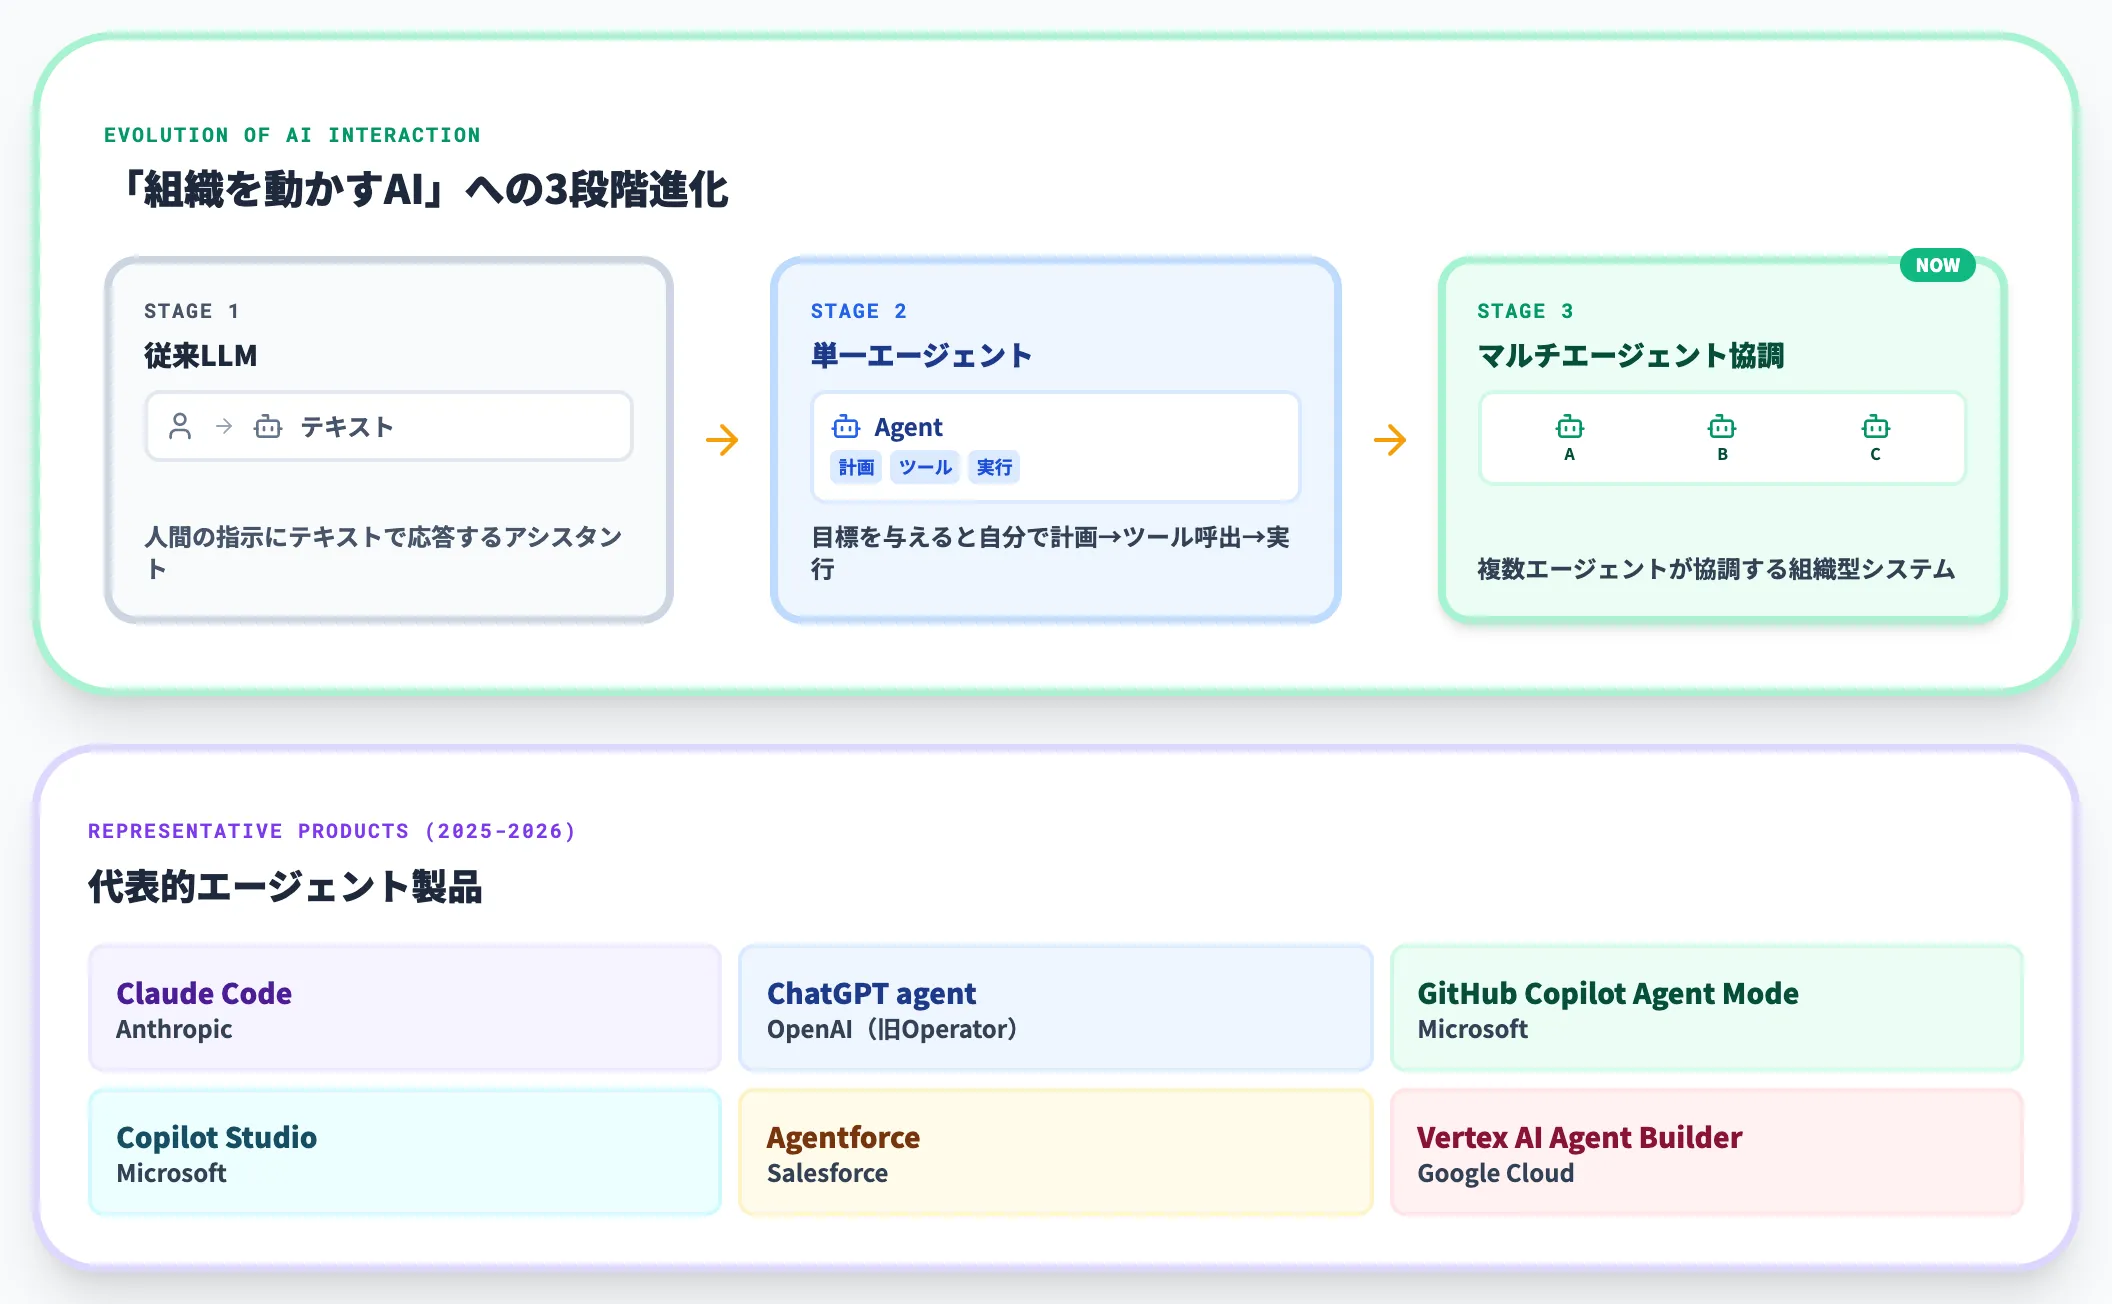Click the Stage 1 description about アシスタント
This screenshot has height=1304, width=2112.
(383, 553)
